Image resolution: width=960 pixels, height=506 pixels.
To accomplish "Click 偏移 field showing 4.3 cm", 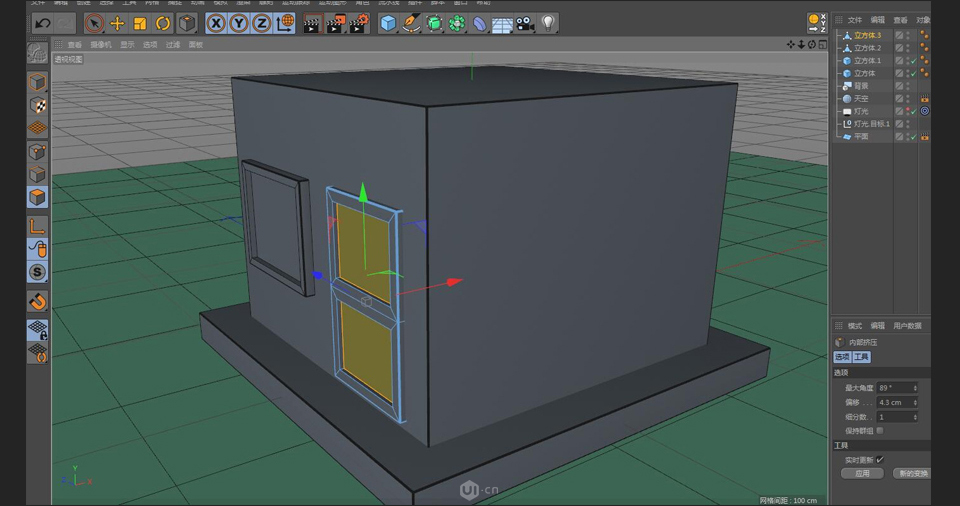I will pyautogui.click(x=898, y=402).
